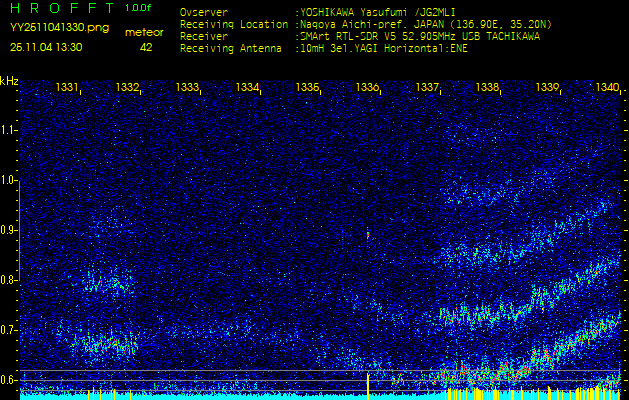This screenshot has width=629, height=400.
Task: Click the tall yellow spike below 1336
Action: point(367,386)
